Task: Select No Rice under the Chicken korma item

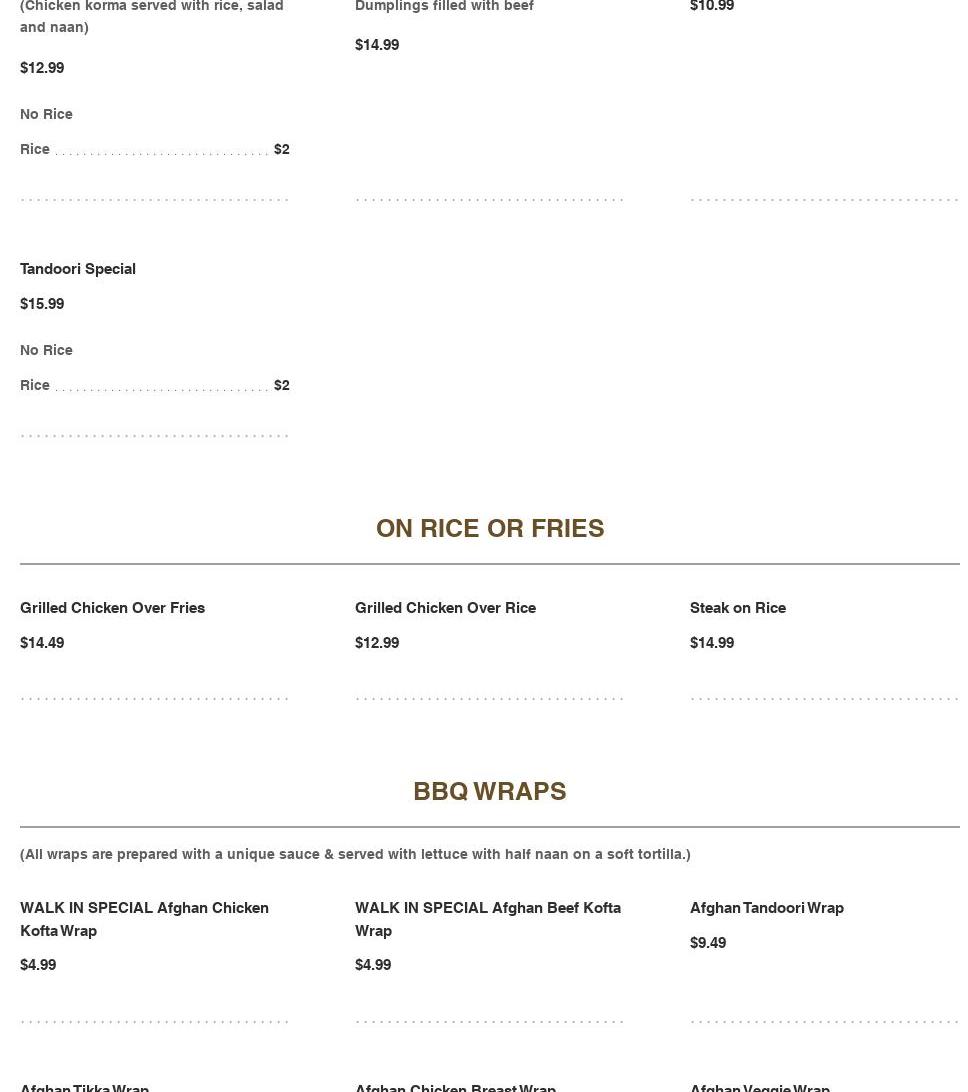Action: tap(46, 114)
